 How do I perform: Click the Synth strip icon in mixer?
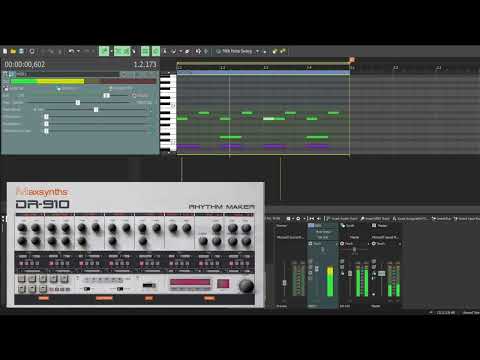click(x=343, y=226)
